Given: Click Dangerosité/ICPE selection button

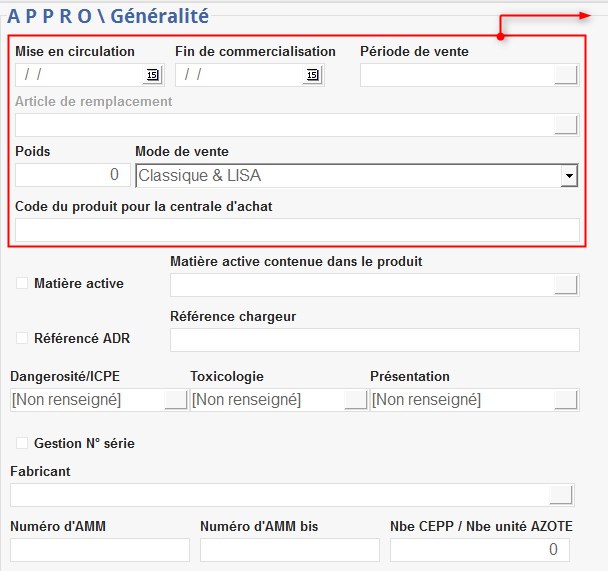Looking at the screenshot, I should coord(176,400).
